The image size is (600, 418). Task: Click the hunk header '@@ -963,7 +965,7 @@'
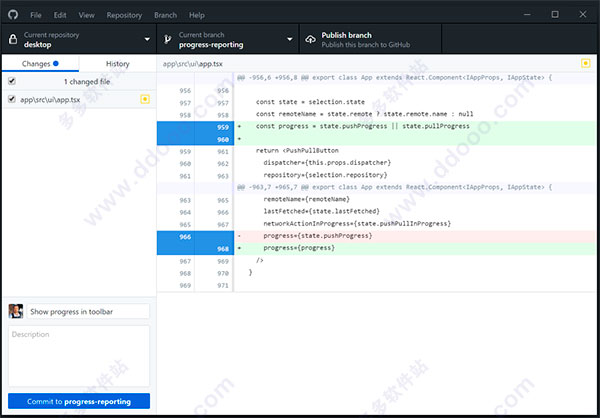[394, 187]
